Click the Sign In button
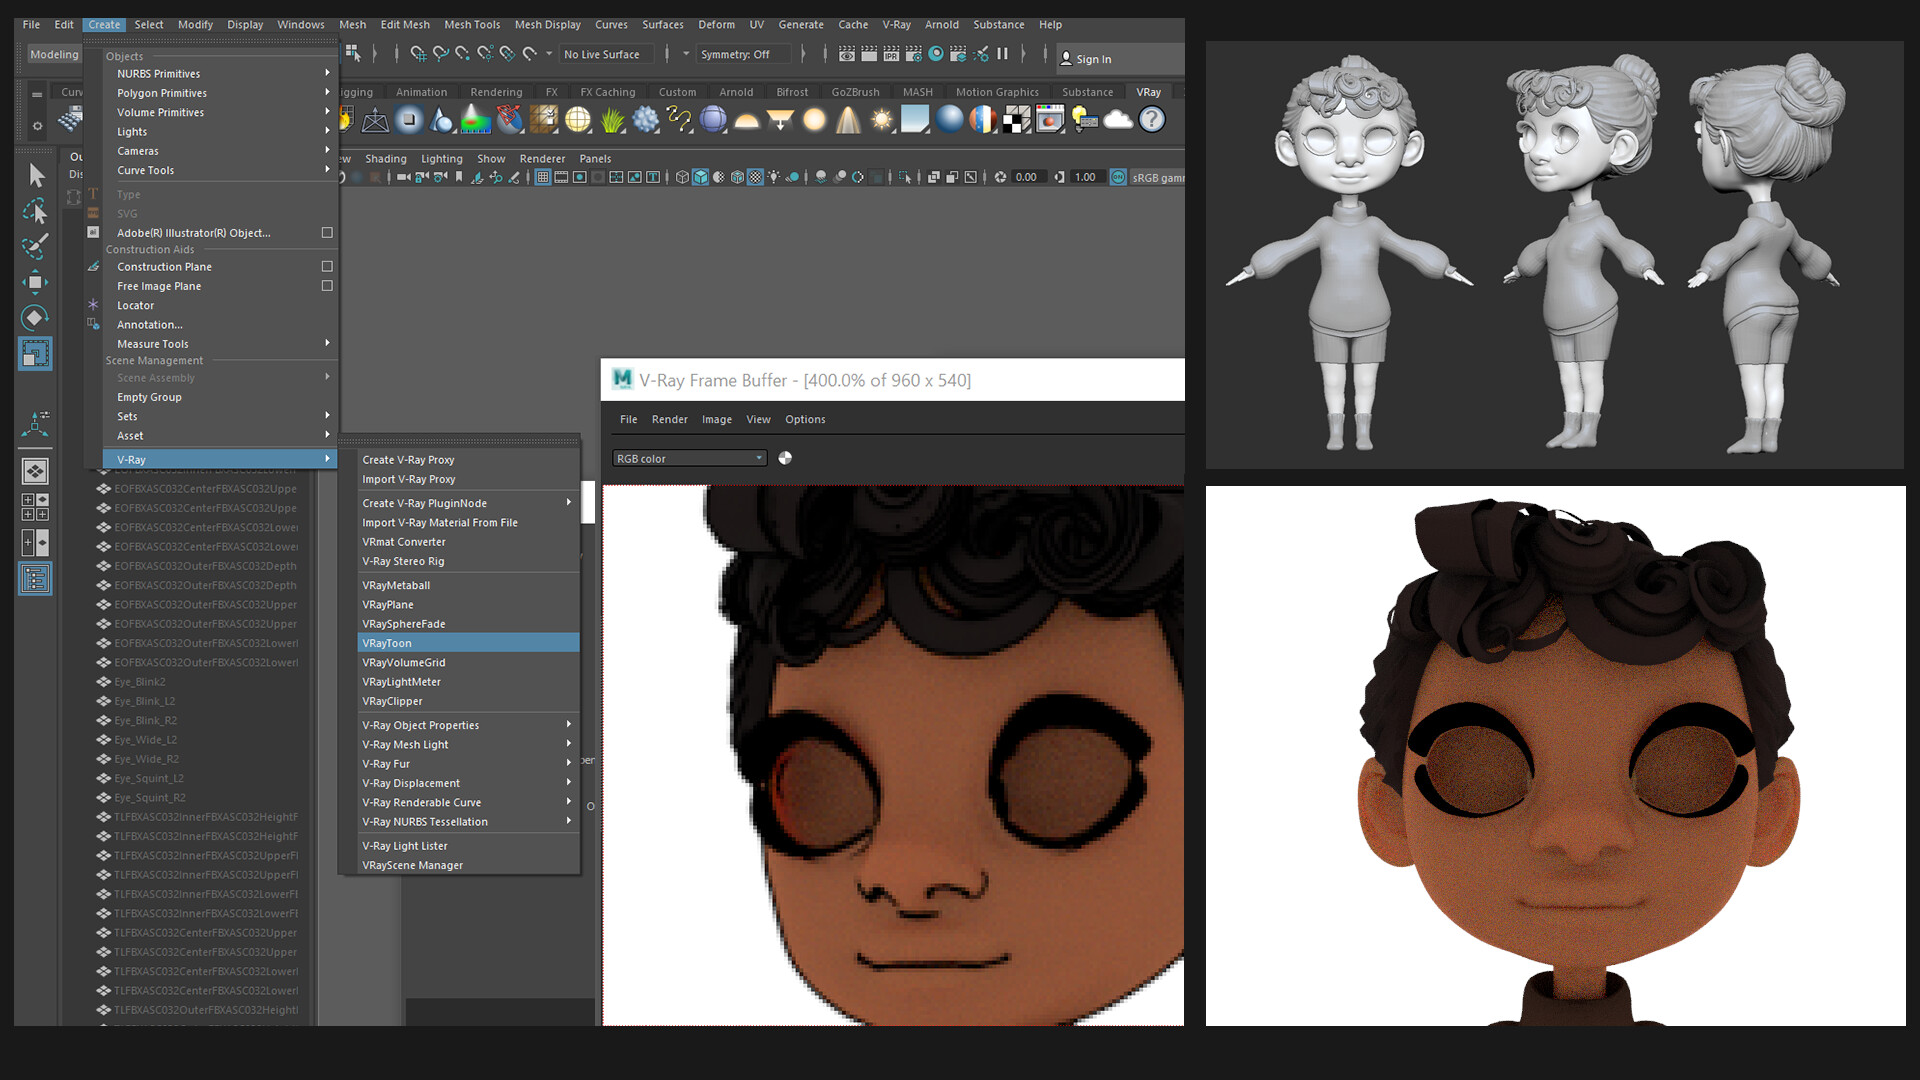1920x1080 pixels. coord(1086,59)
